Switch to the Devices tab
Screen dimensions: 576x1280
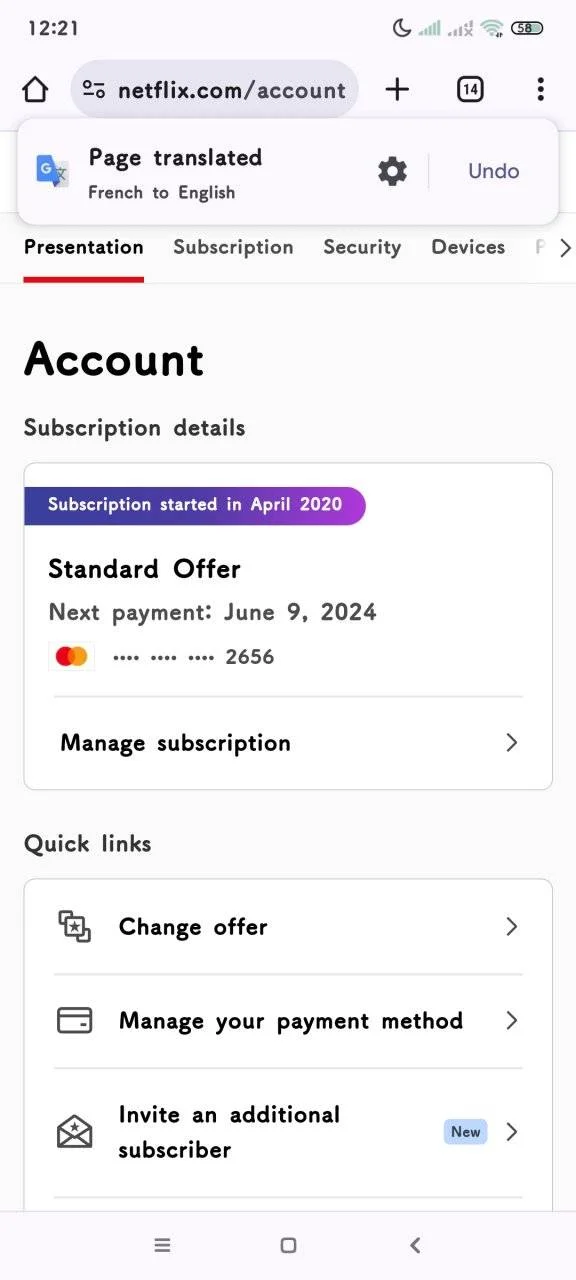[468, 247]
